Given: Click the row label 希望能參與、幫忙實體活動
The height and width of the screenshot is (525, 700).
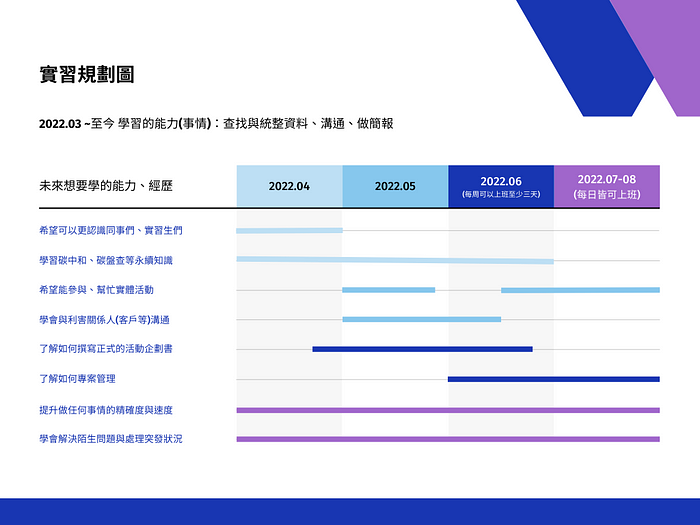Looking at the screenshot, I should click(x=96, y=290).
